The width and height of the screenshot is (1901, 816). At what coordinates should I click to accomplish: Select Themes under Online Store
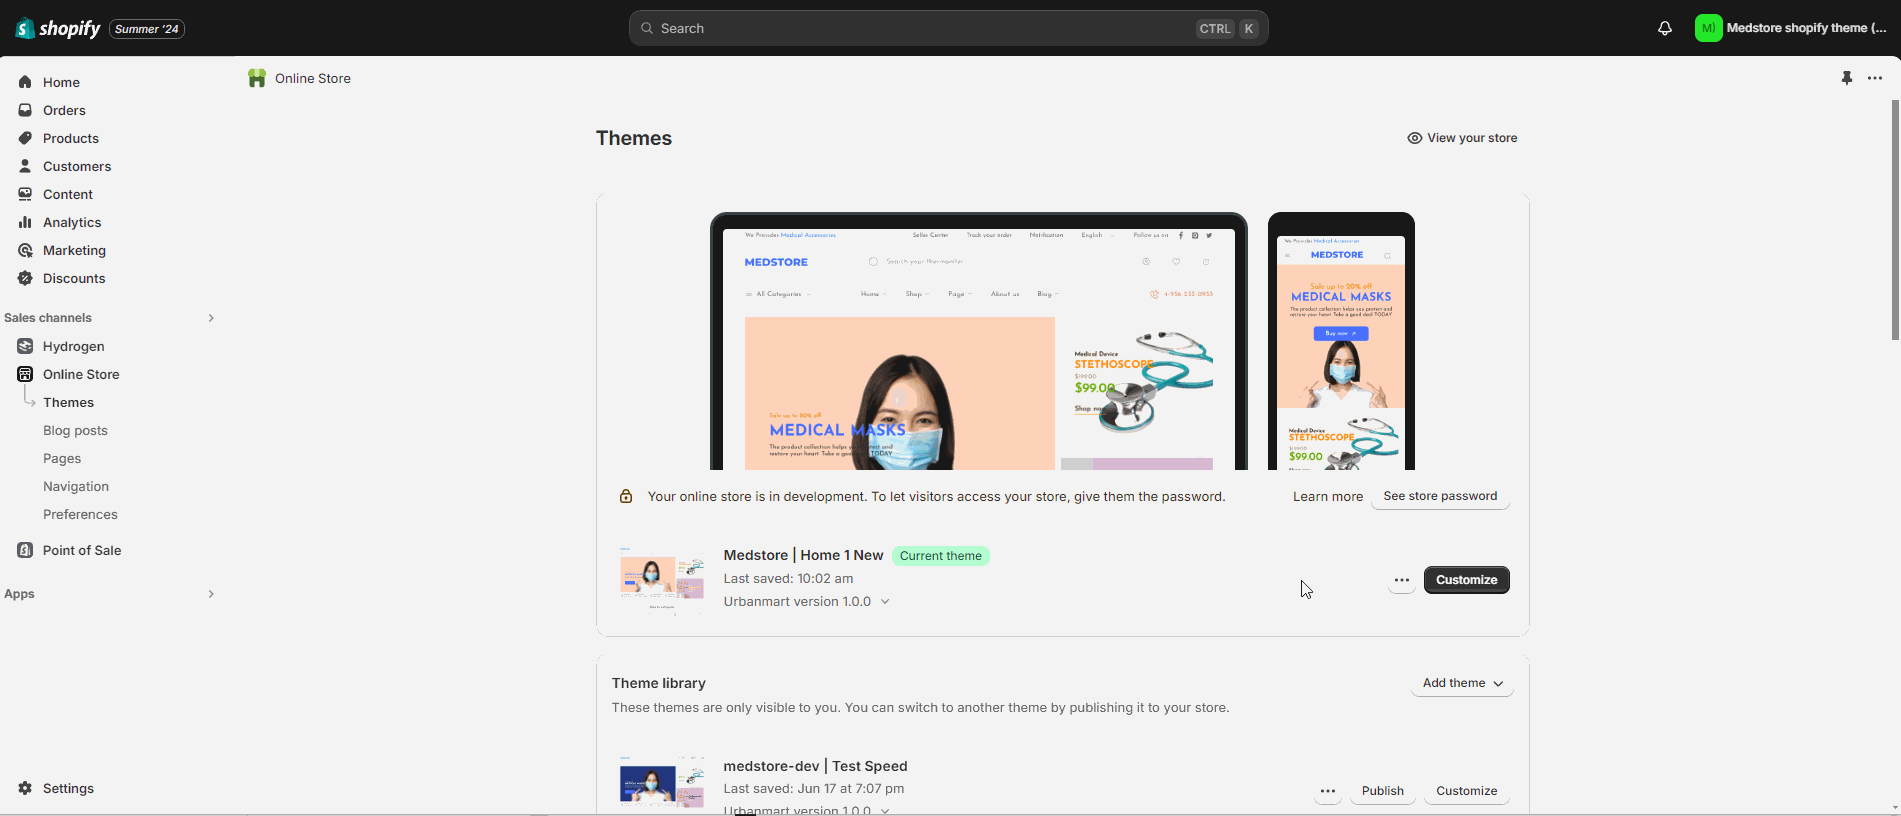68,402
